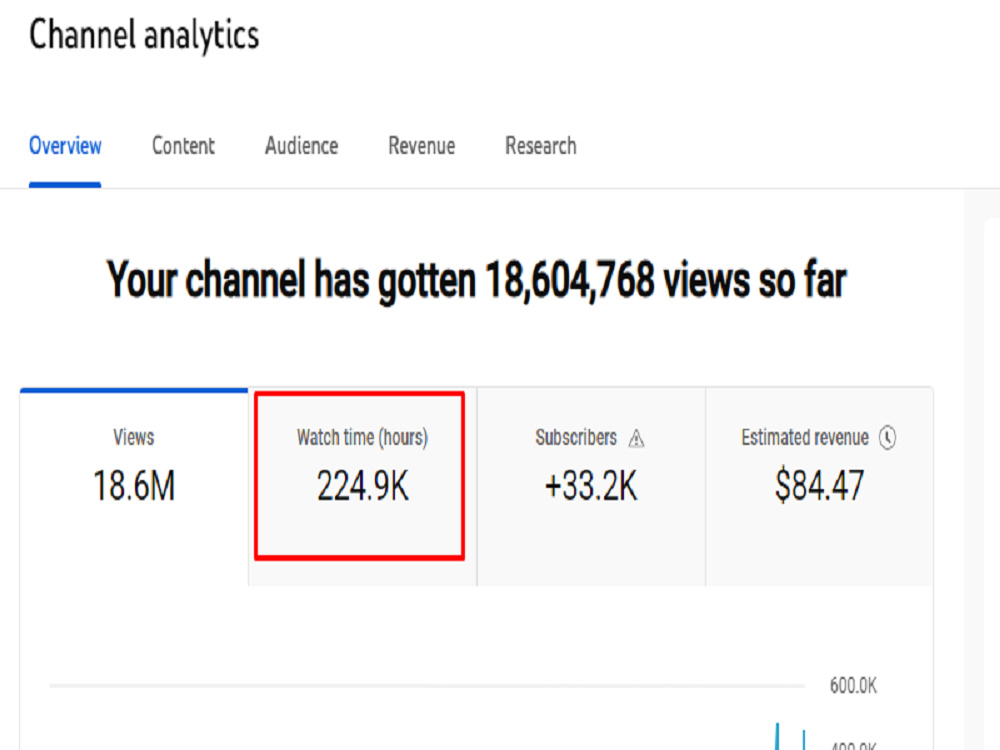1000x750 pixels.
Task: Click the clock icon beside Estimated revenue
Action: (x=888, y=438)
